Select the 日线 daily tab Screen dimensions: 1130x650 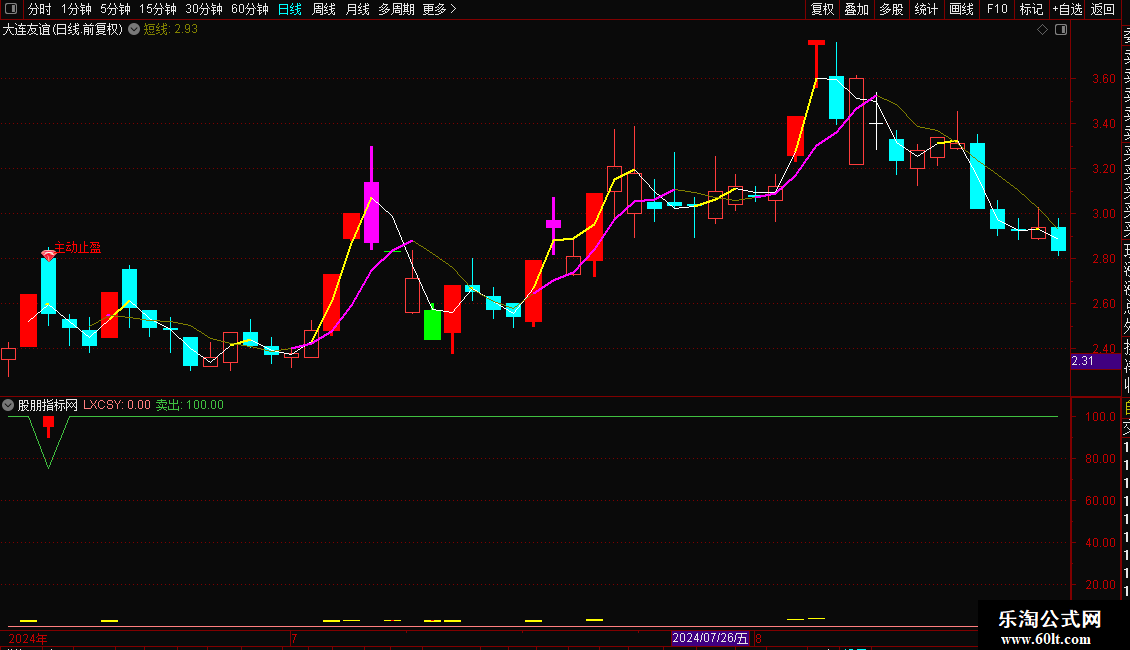point(290,9)
